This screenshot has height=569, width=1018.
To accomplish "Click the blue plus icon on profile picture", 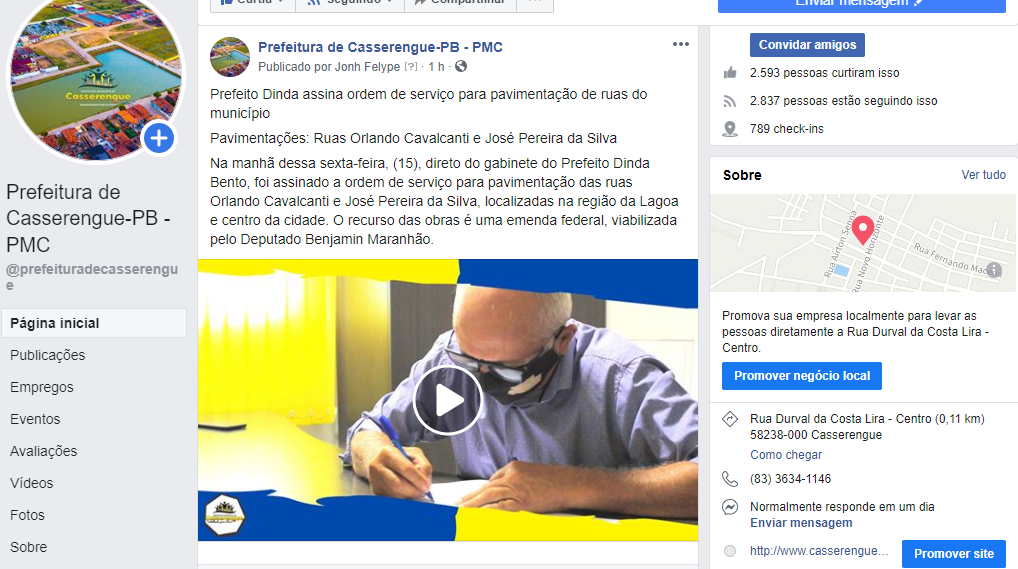I will (158, 138).
